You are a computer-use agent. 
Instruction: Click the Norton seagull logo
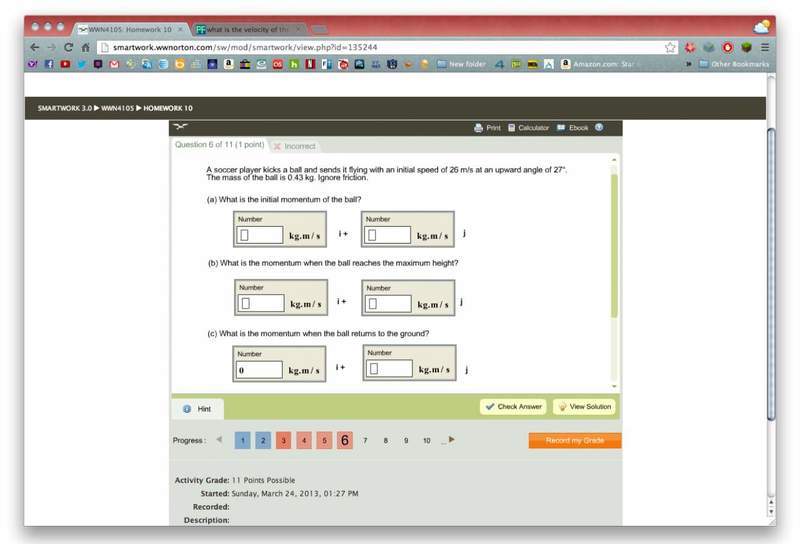[x=180, y=126]
